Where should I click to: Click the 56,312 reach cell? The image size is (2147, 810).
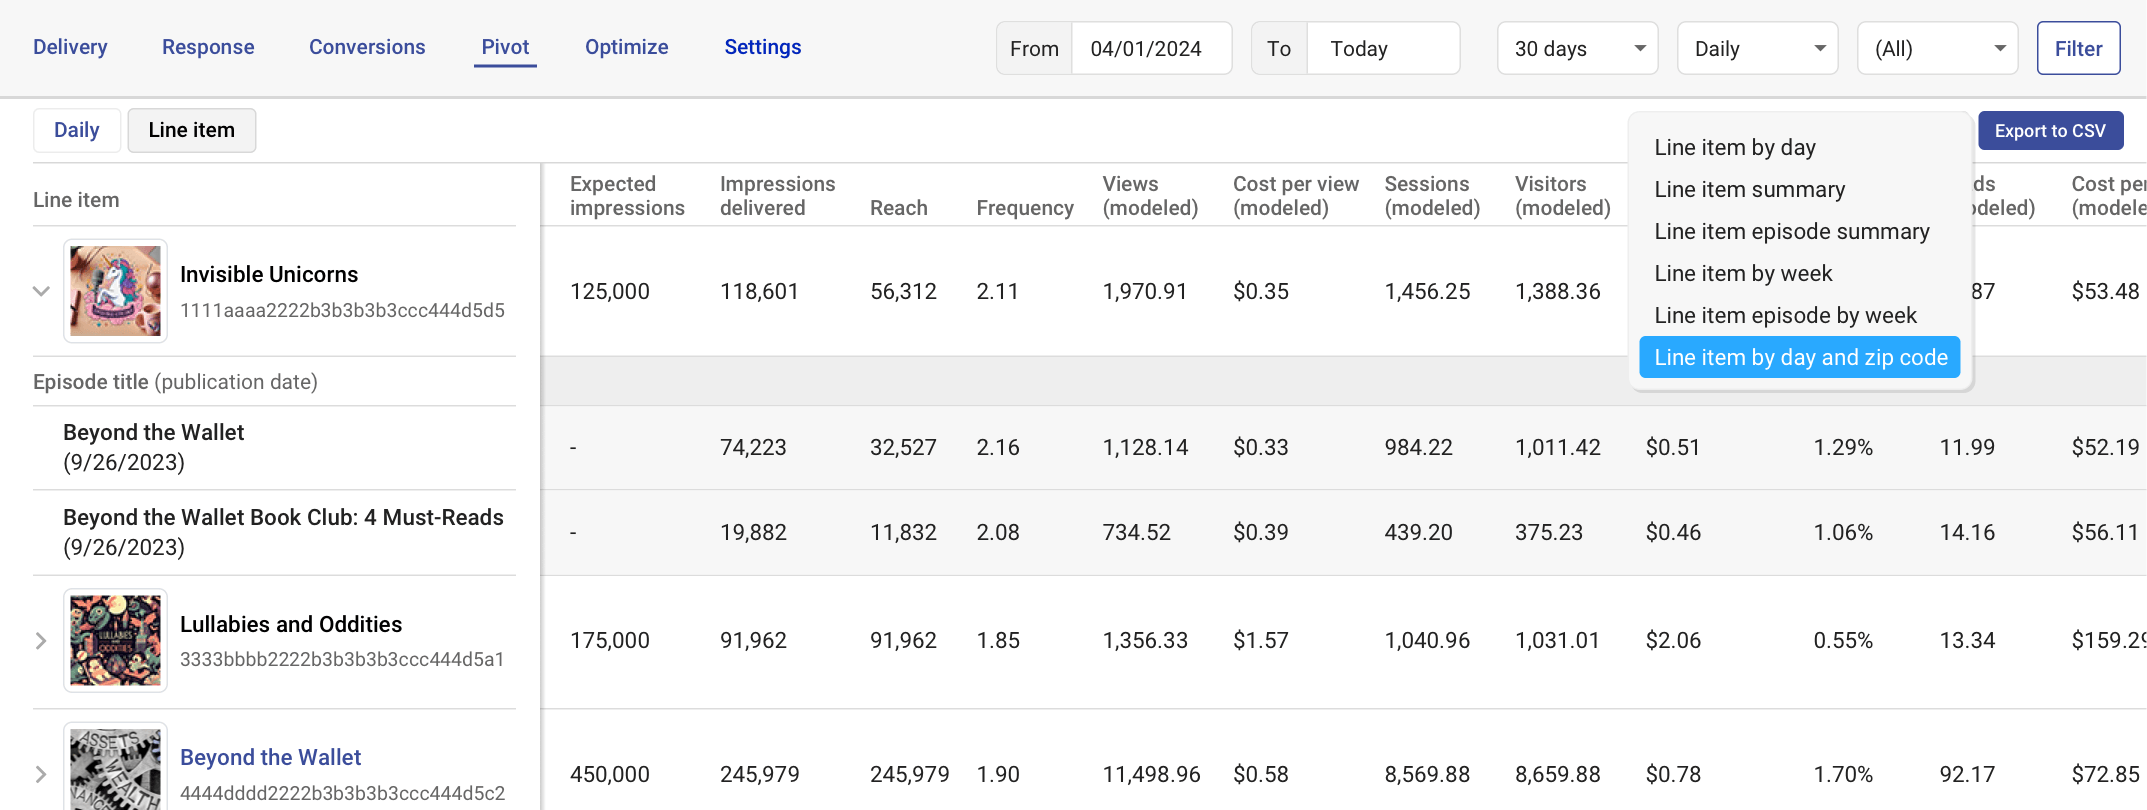point(903,291)
